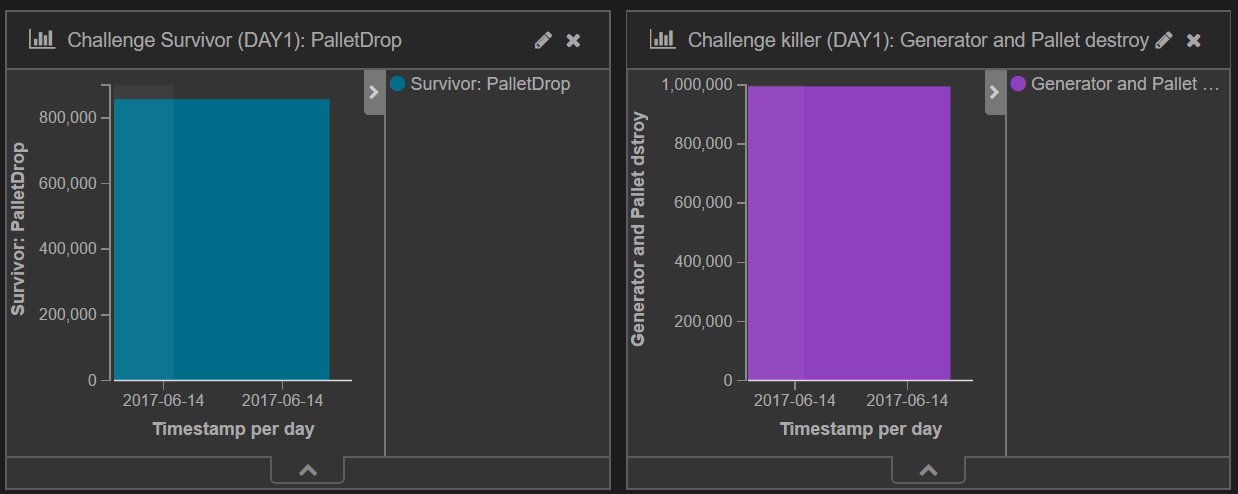This screenshot has width=1238, height=494.
Task: Remove the Generator and Pallet destroy panel
Action: tap(1193, 40)
